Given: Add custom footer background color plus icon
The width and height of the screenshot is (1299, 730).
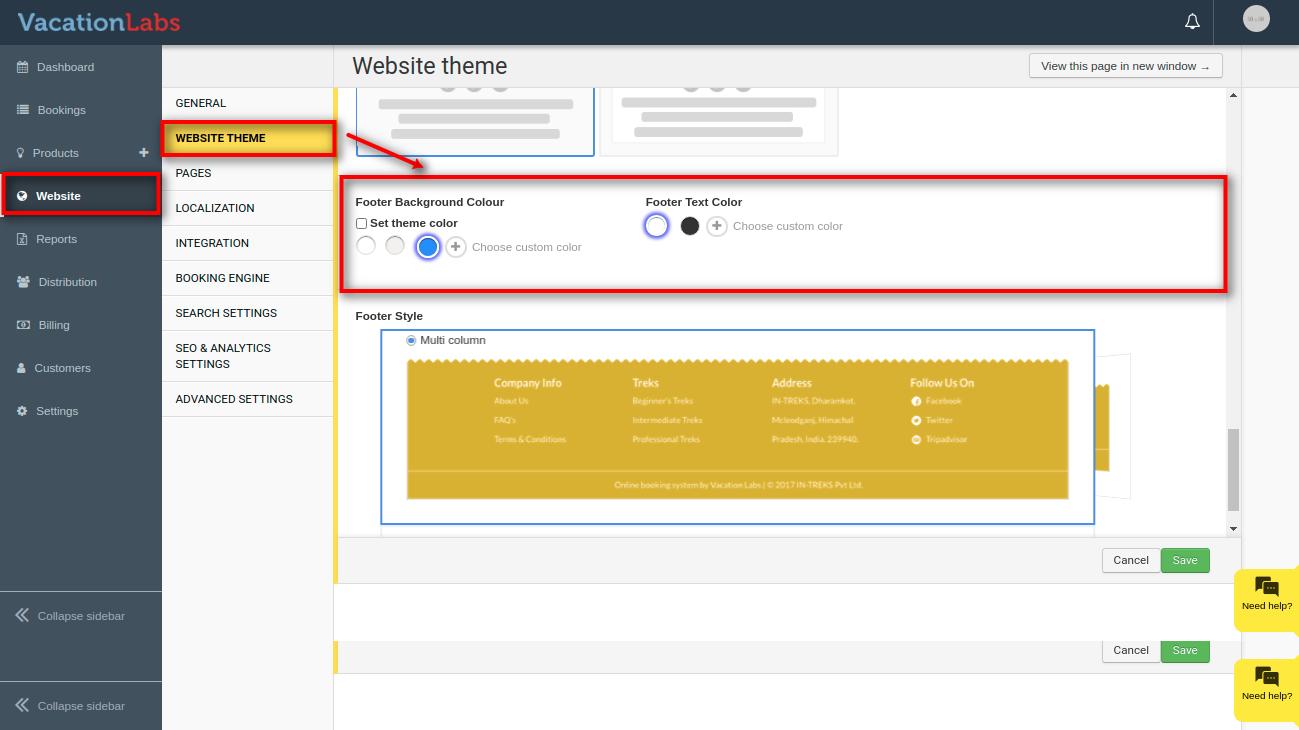Looking at the screenshot, I should (455, 247).
